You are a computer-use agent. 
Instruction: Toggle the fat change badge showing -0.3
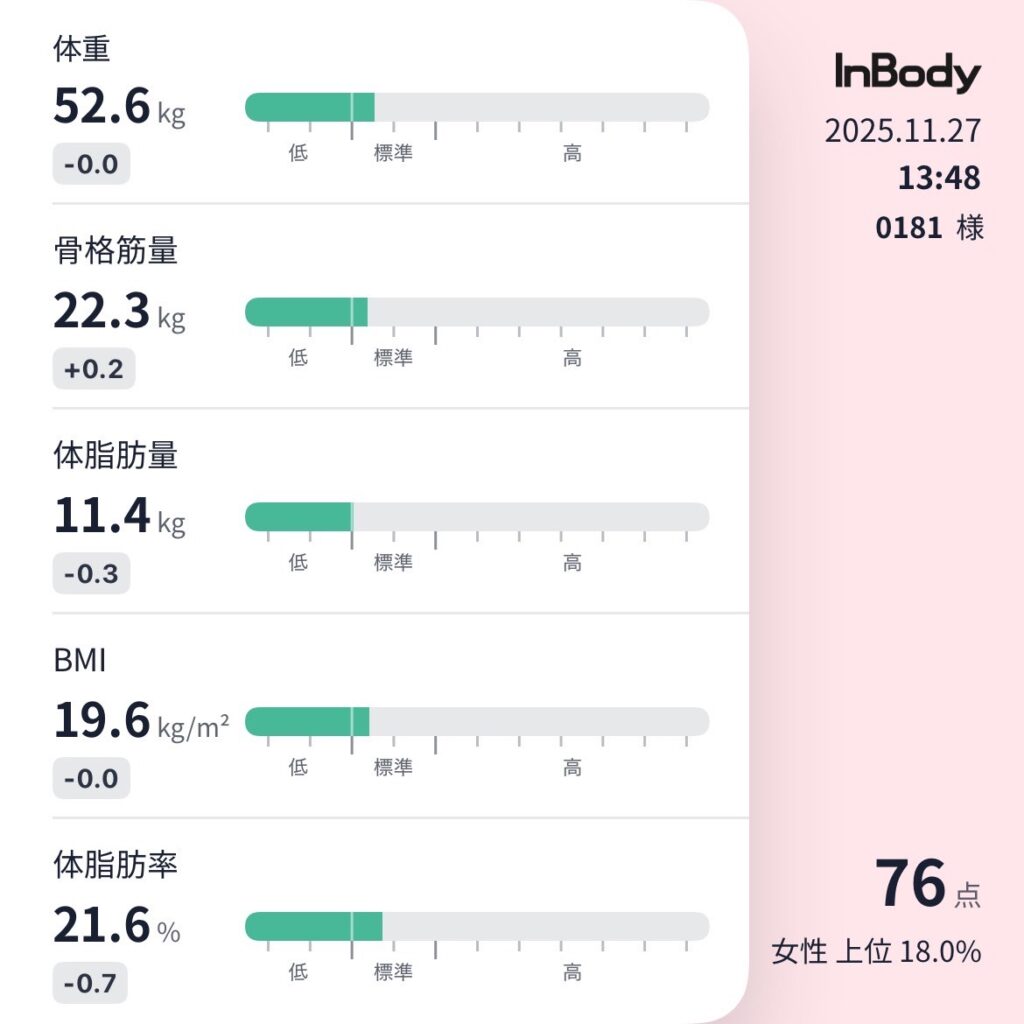point(90,574)
